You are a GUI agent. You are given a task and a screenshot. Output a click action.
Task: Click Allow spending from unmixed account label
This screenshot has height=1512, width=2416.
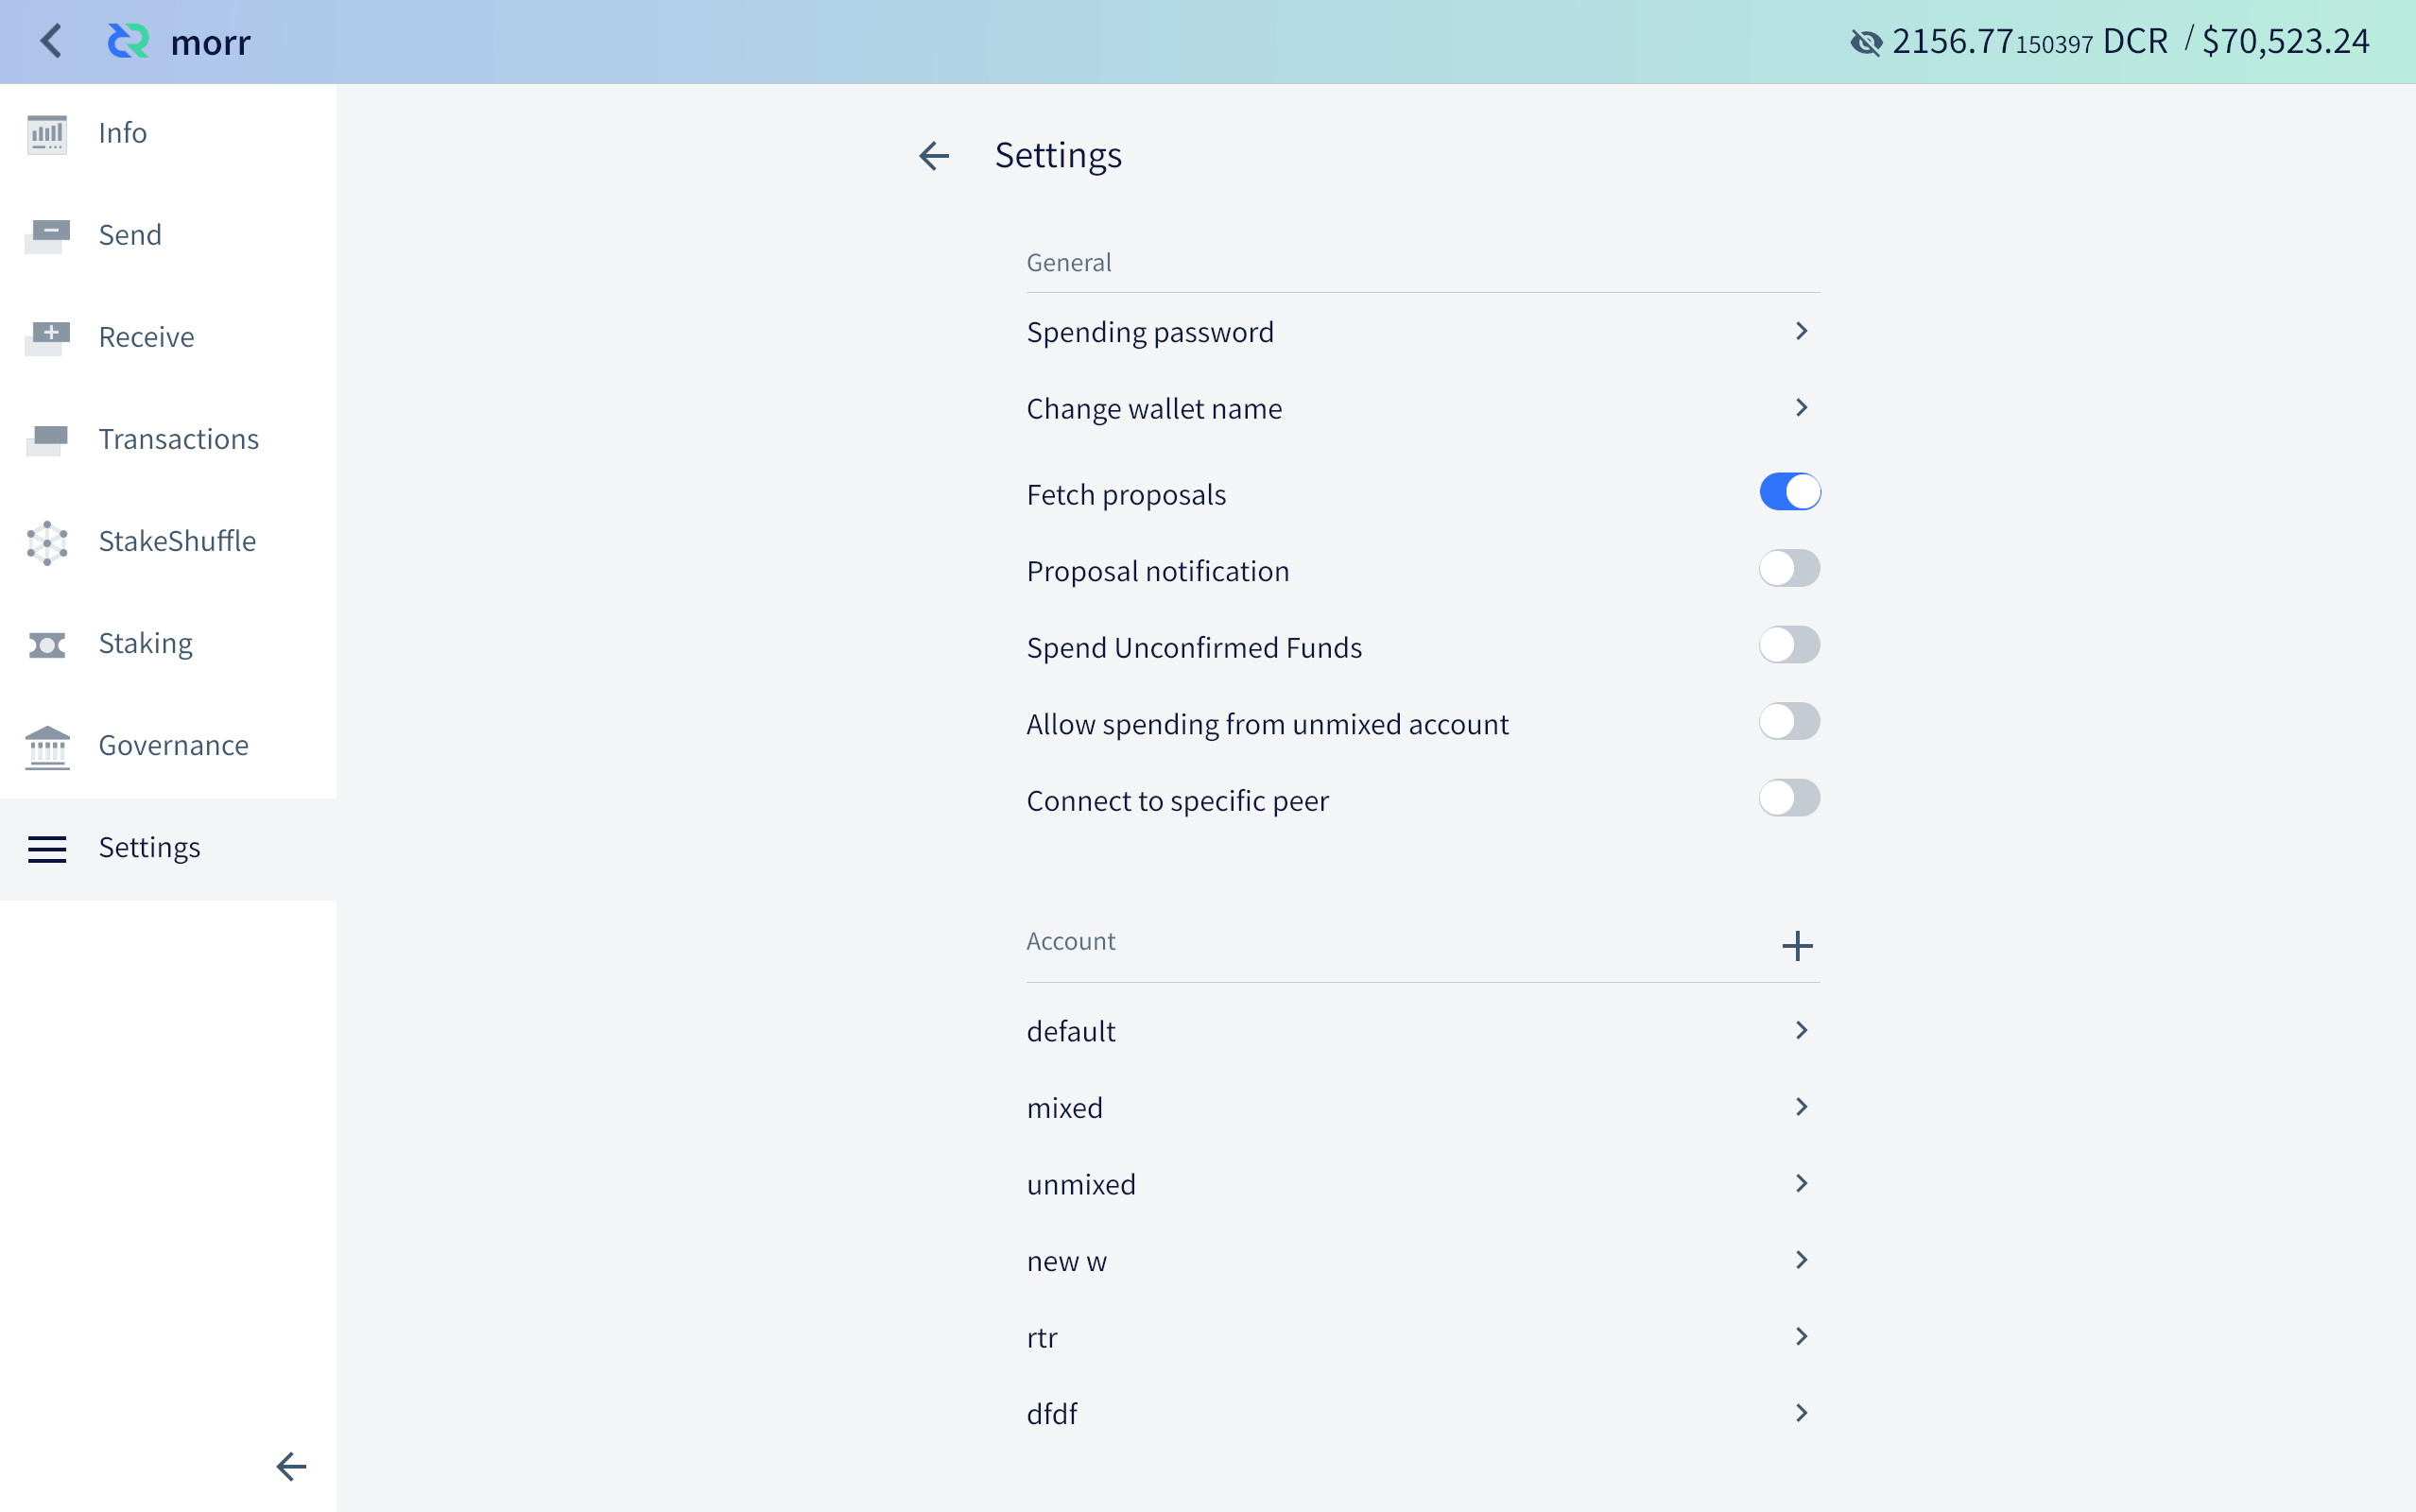1268,724
